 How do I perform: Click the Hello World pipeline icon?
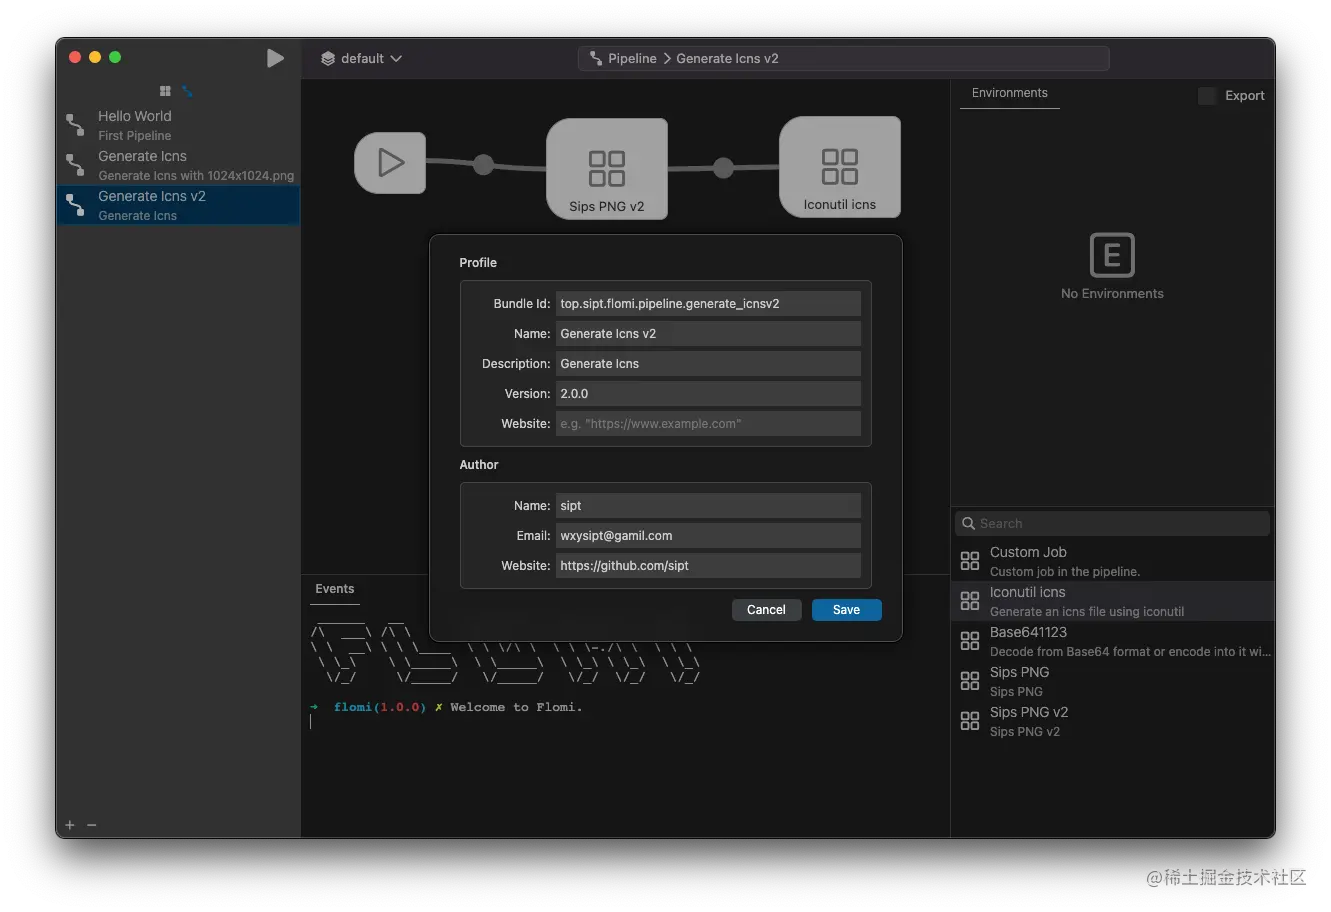[x=75, y=125]
